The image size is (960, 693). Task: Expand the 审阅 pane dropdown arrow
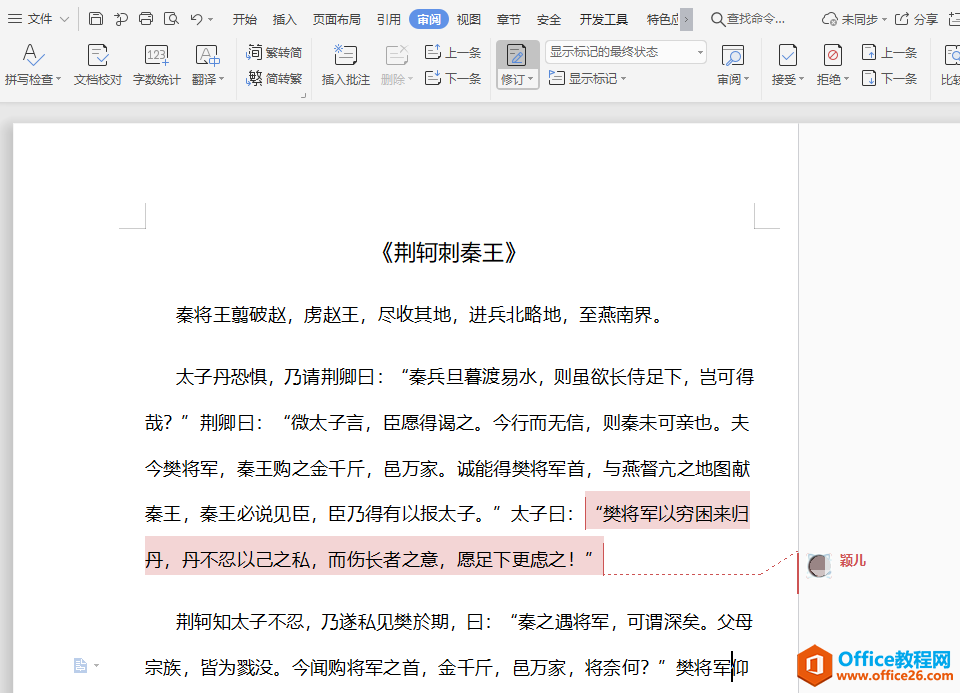coord(746,80)
